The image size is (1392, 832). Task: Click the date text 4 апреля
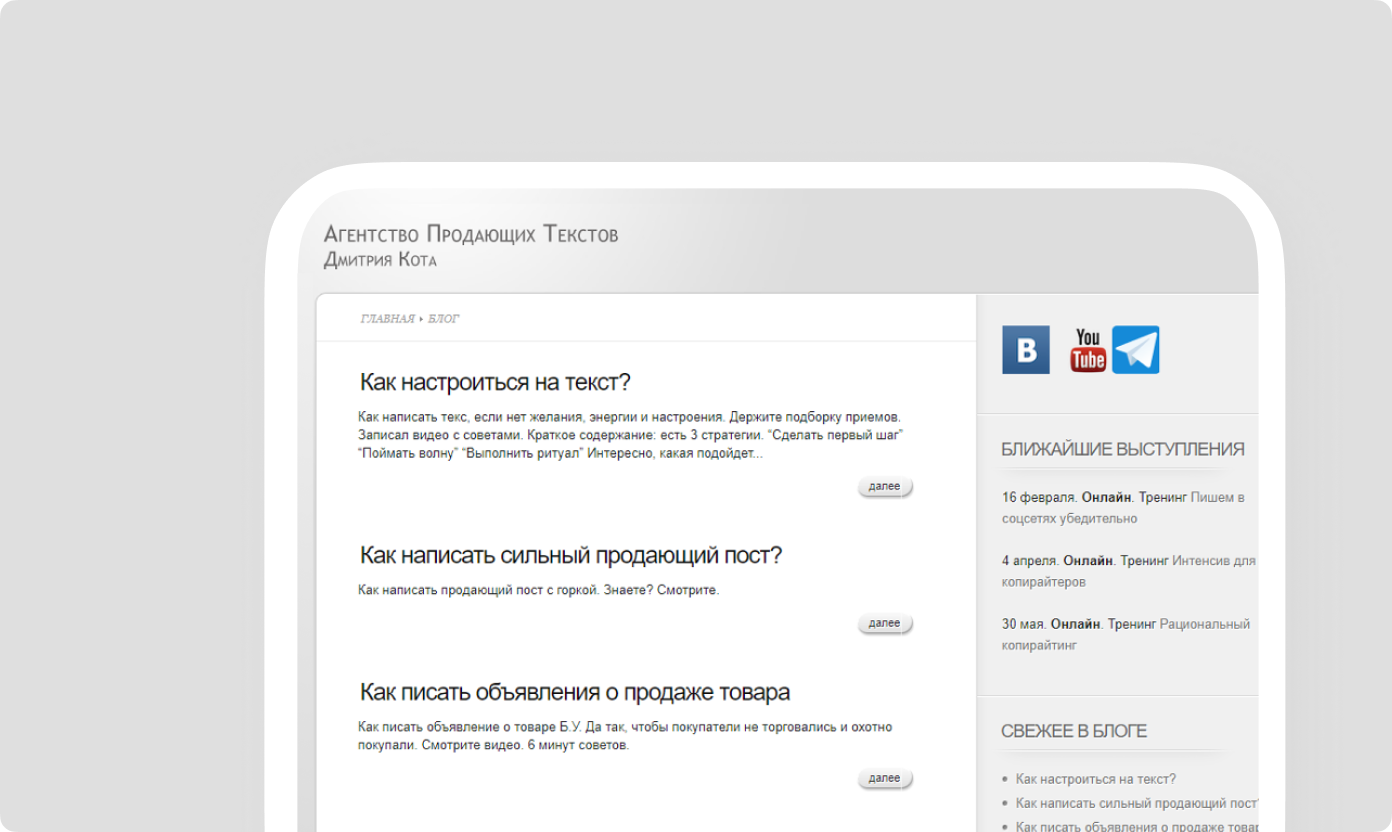pos(1030,561)
